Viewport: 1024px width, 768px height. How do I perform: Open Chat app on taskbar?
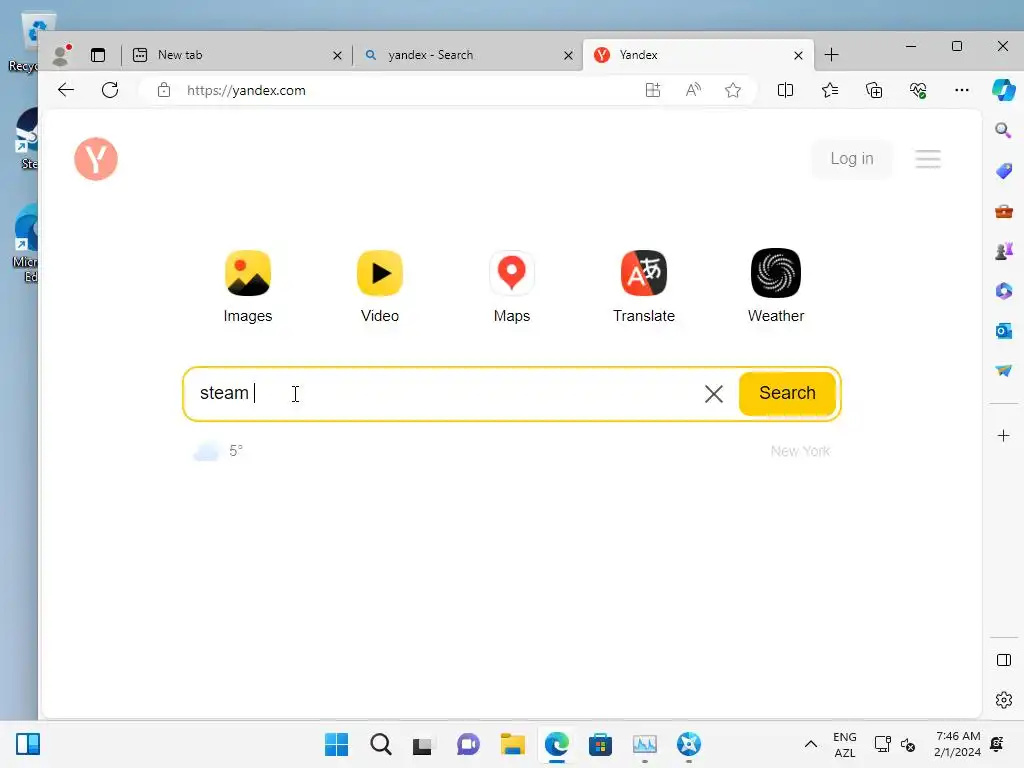click(468, 744)
